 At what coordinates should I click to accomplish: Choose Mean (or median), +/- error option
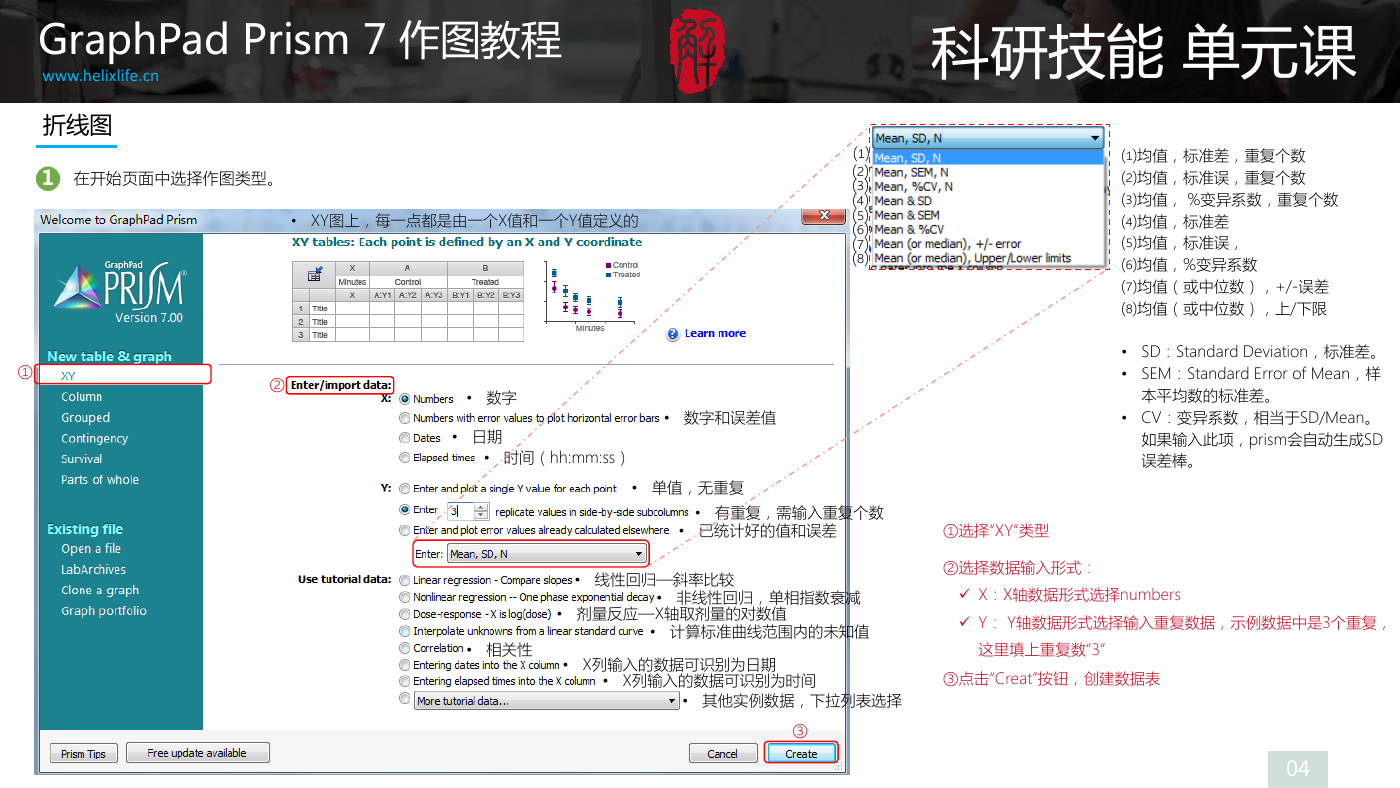pos(988,244)
